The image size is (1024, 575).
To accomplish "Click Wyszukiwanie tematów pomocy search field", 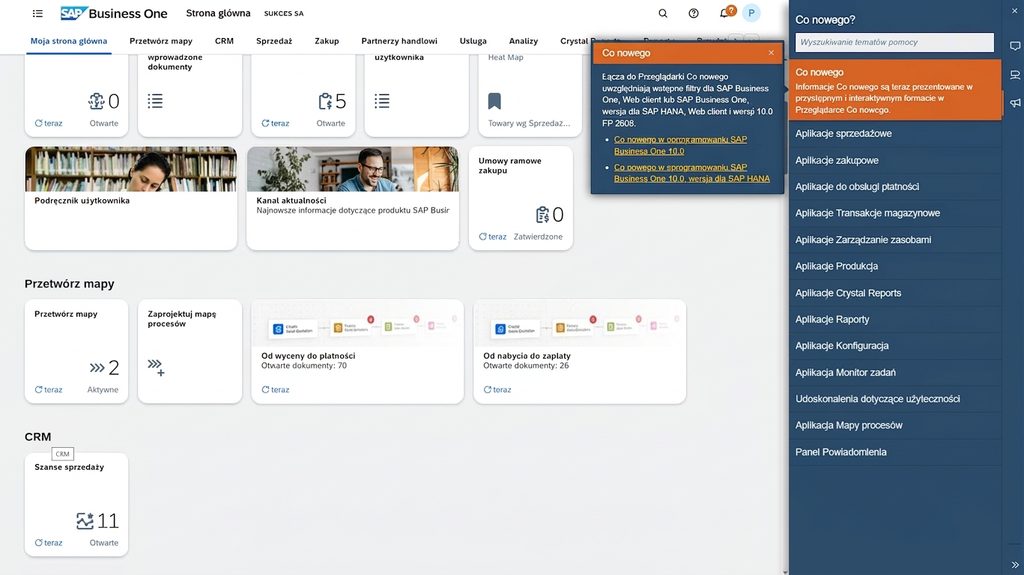I will point(894,42).
